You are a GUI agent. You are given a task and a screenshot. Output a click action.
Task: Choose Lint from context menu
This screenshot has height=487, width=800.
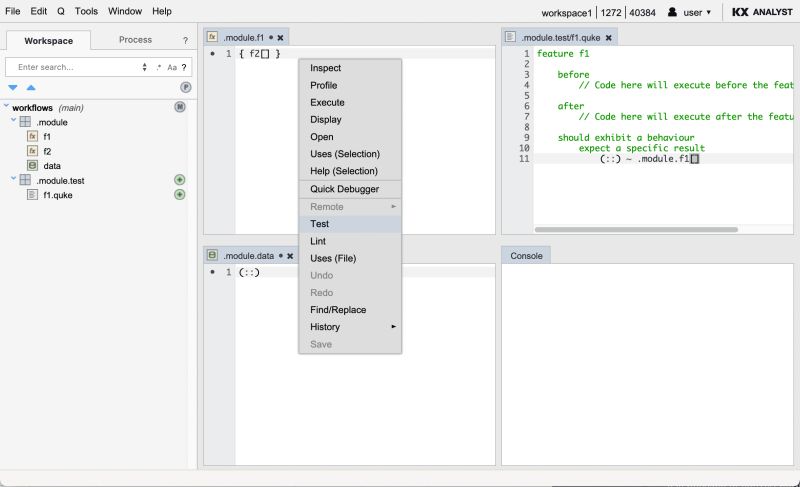350,241
